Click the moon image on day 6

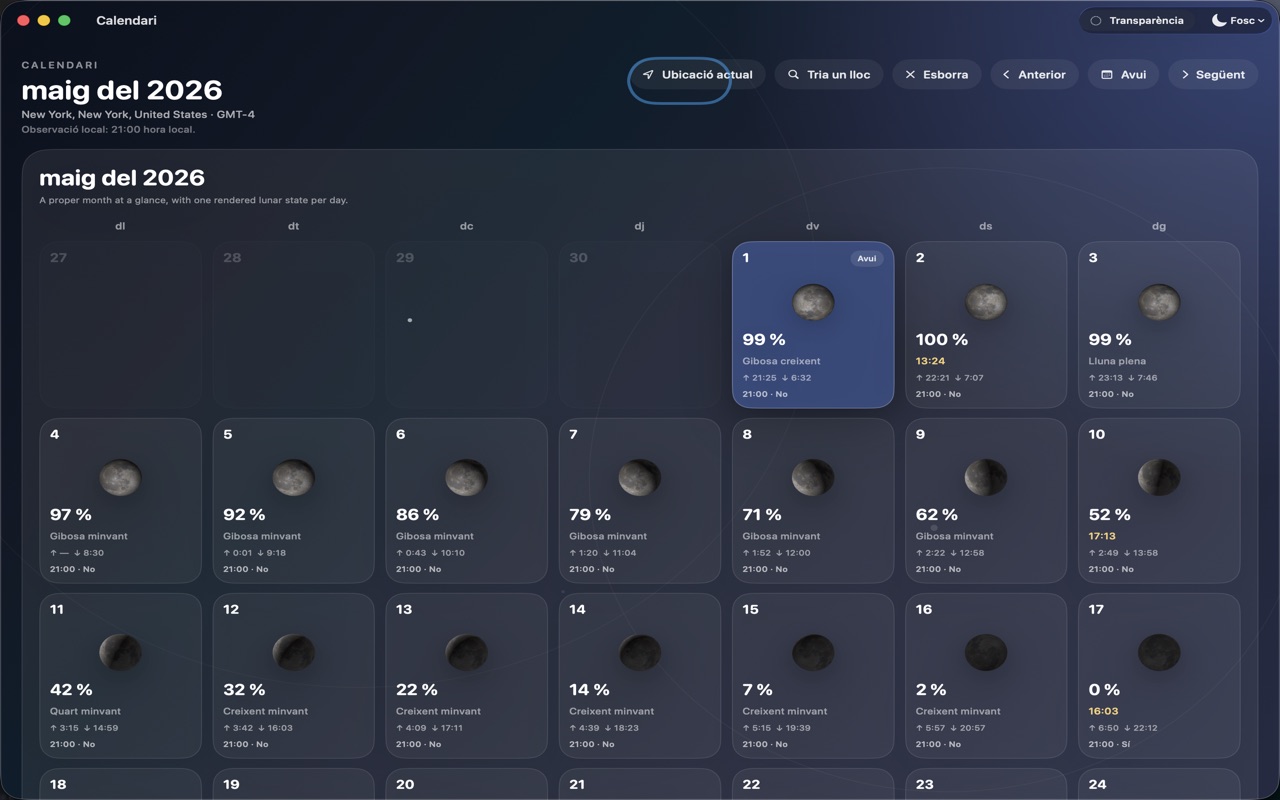pyautogui.click(x=466, y=478)
